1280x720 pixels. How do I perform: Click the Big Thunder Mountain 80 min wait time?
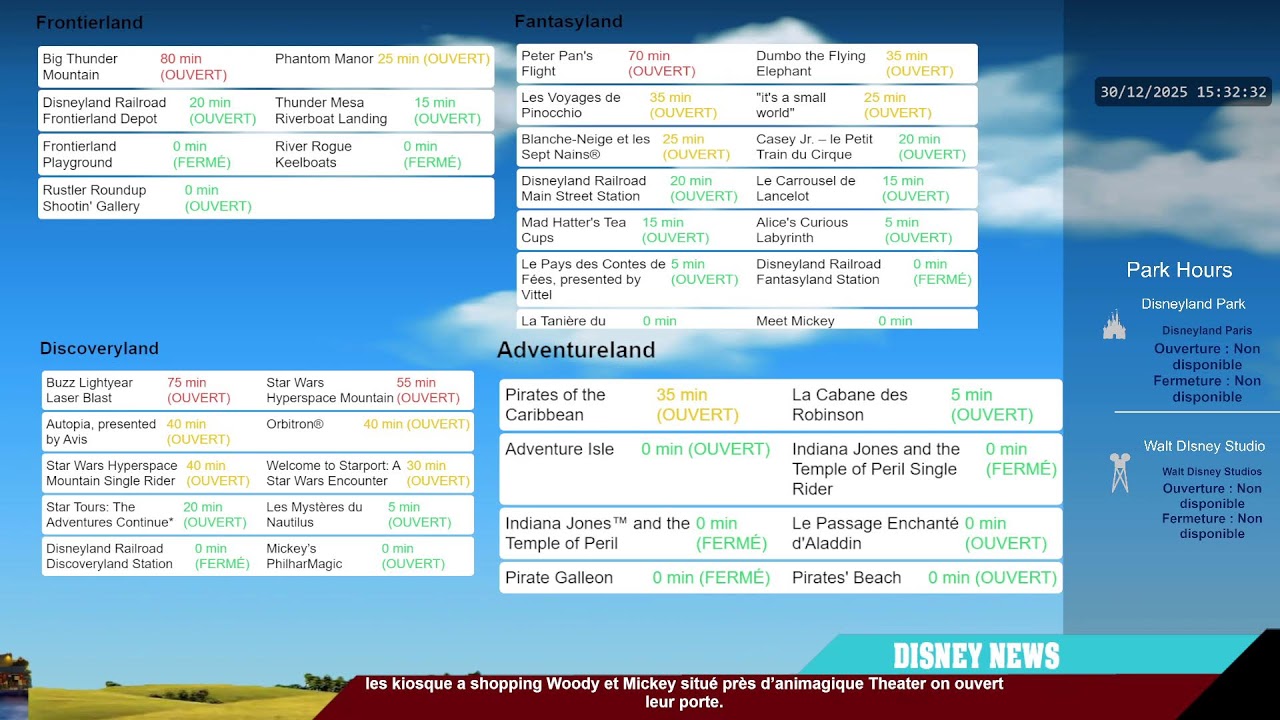[x=193, y=67]
